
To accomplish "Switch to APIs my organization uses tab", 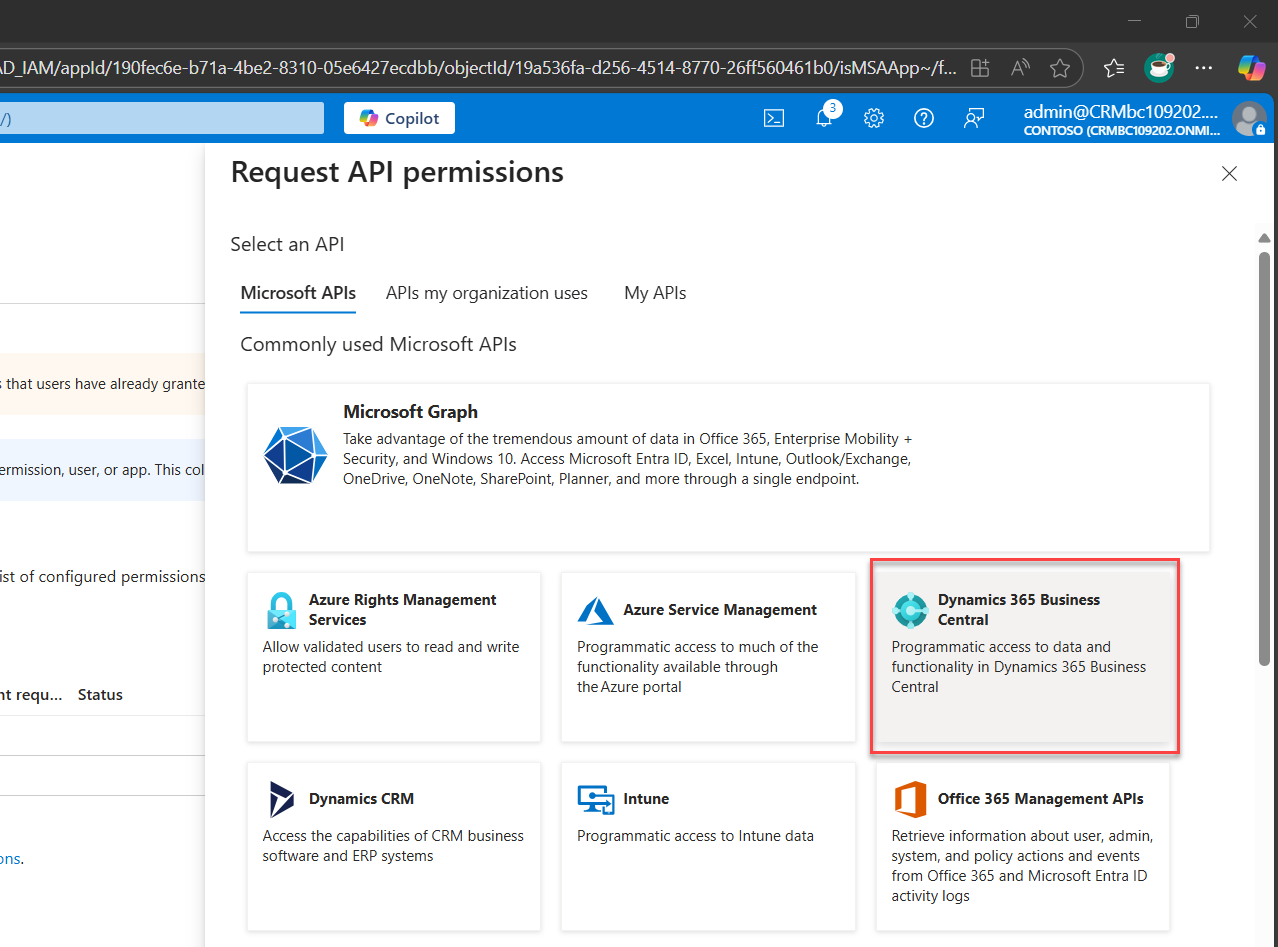I will click(x=487, y=294).
